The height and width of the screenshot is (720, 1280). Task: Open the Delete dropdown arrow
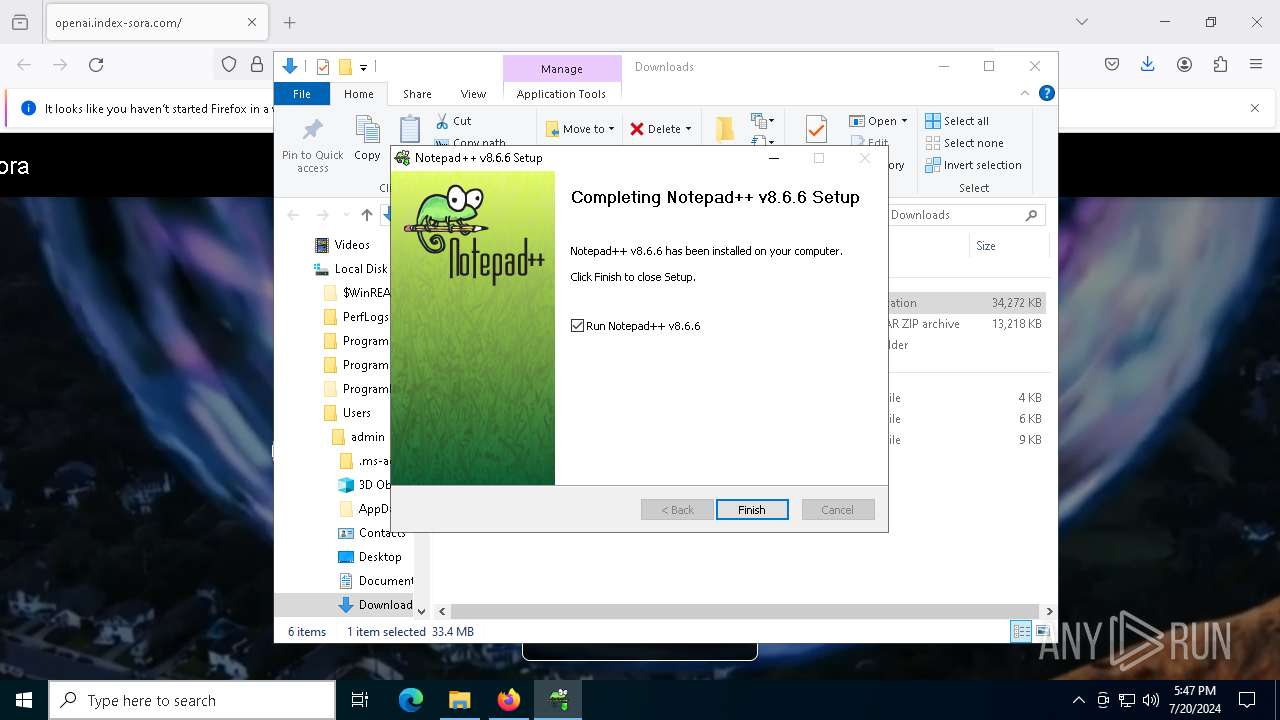click(688, 129)
